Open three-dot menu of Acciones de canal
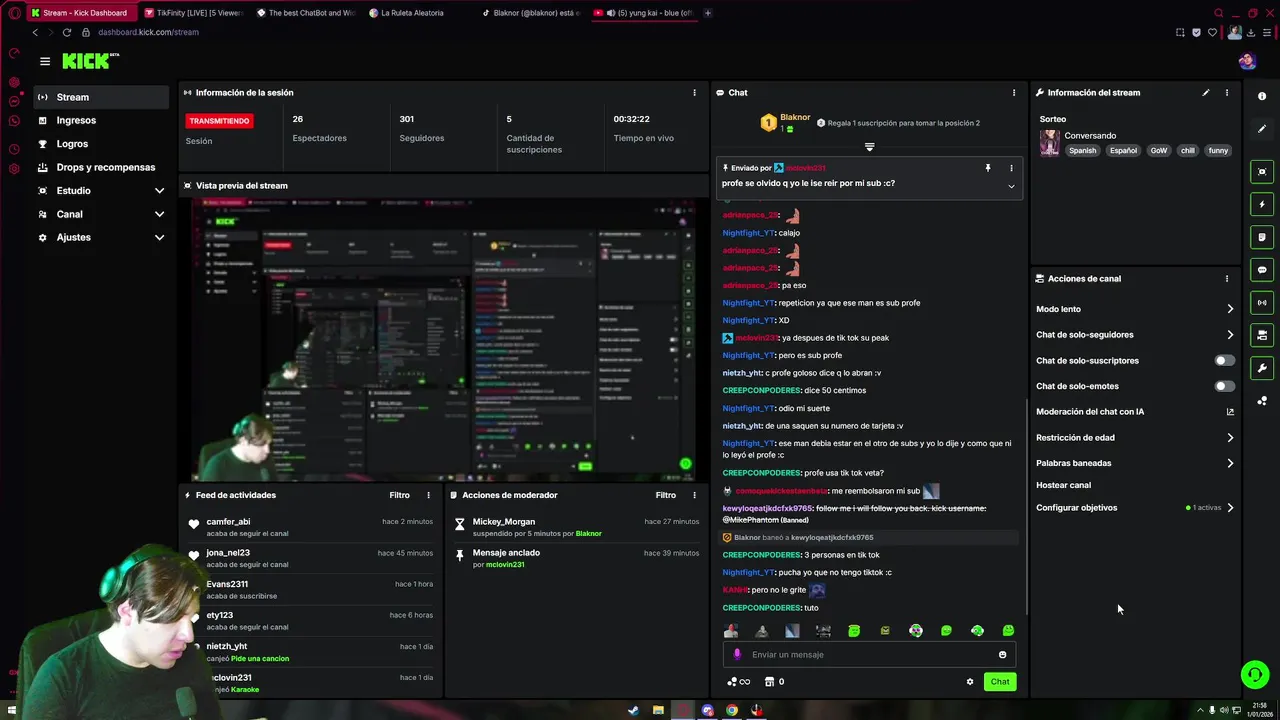This screenshot has height=720, width=1280. click(1227, 279)
